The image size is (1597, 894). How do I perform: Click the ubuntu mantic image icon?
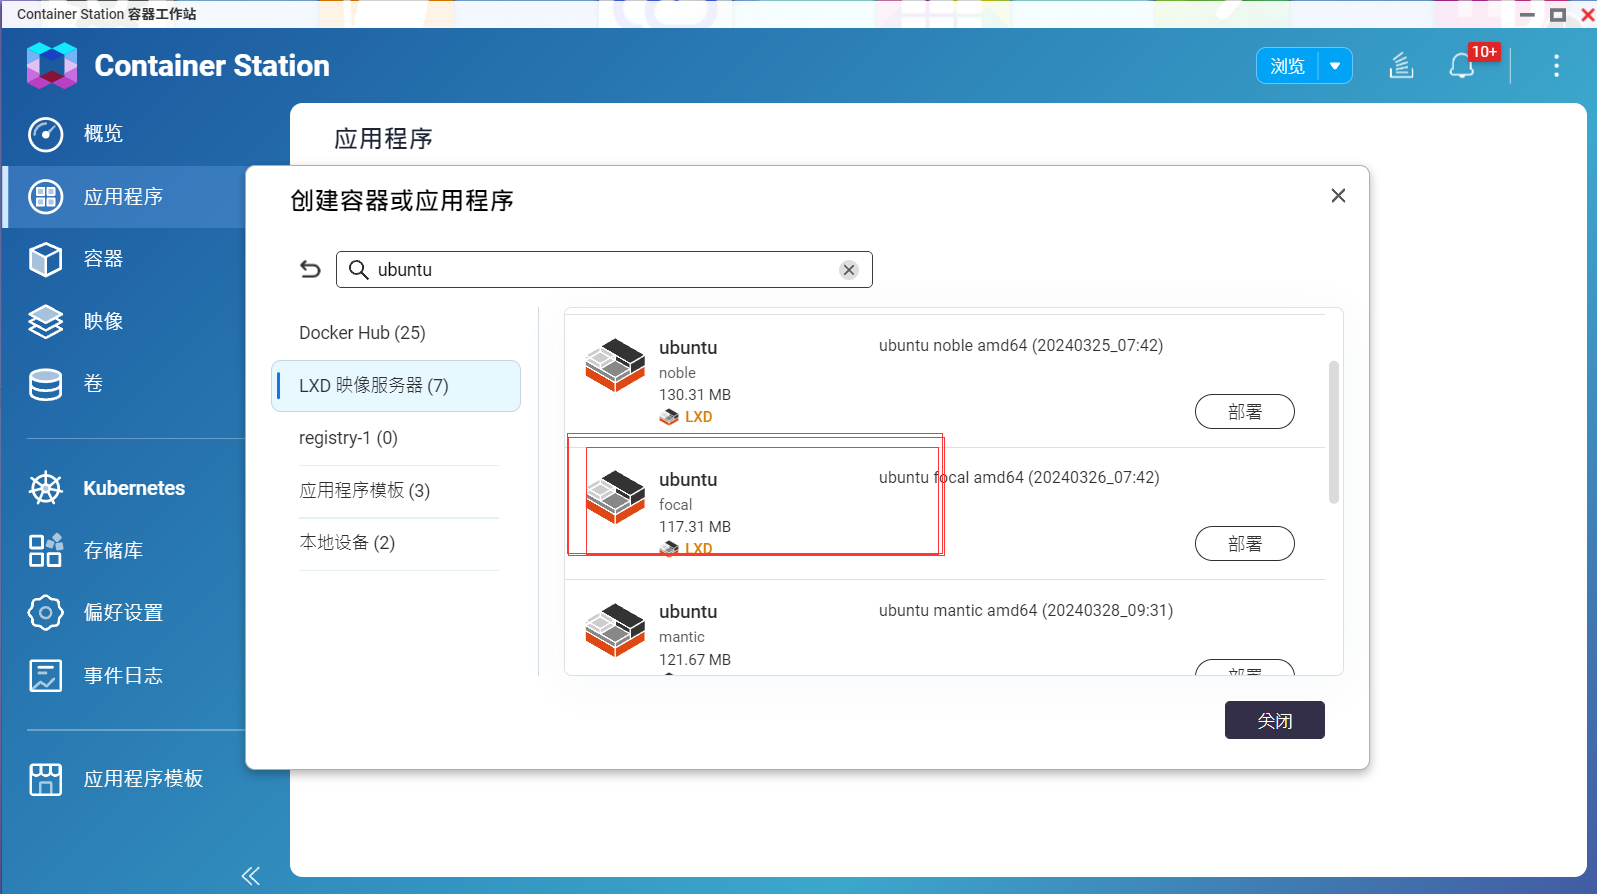[615, 629]
